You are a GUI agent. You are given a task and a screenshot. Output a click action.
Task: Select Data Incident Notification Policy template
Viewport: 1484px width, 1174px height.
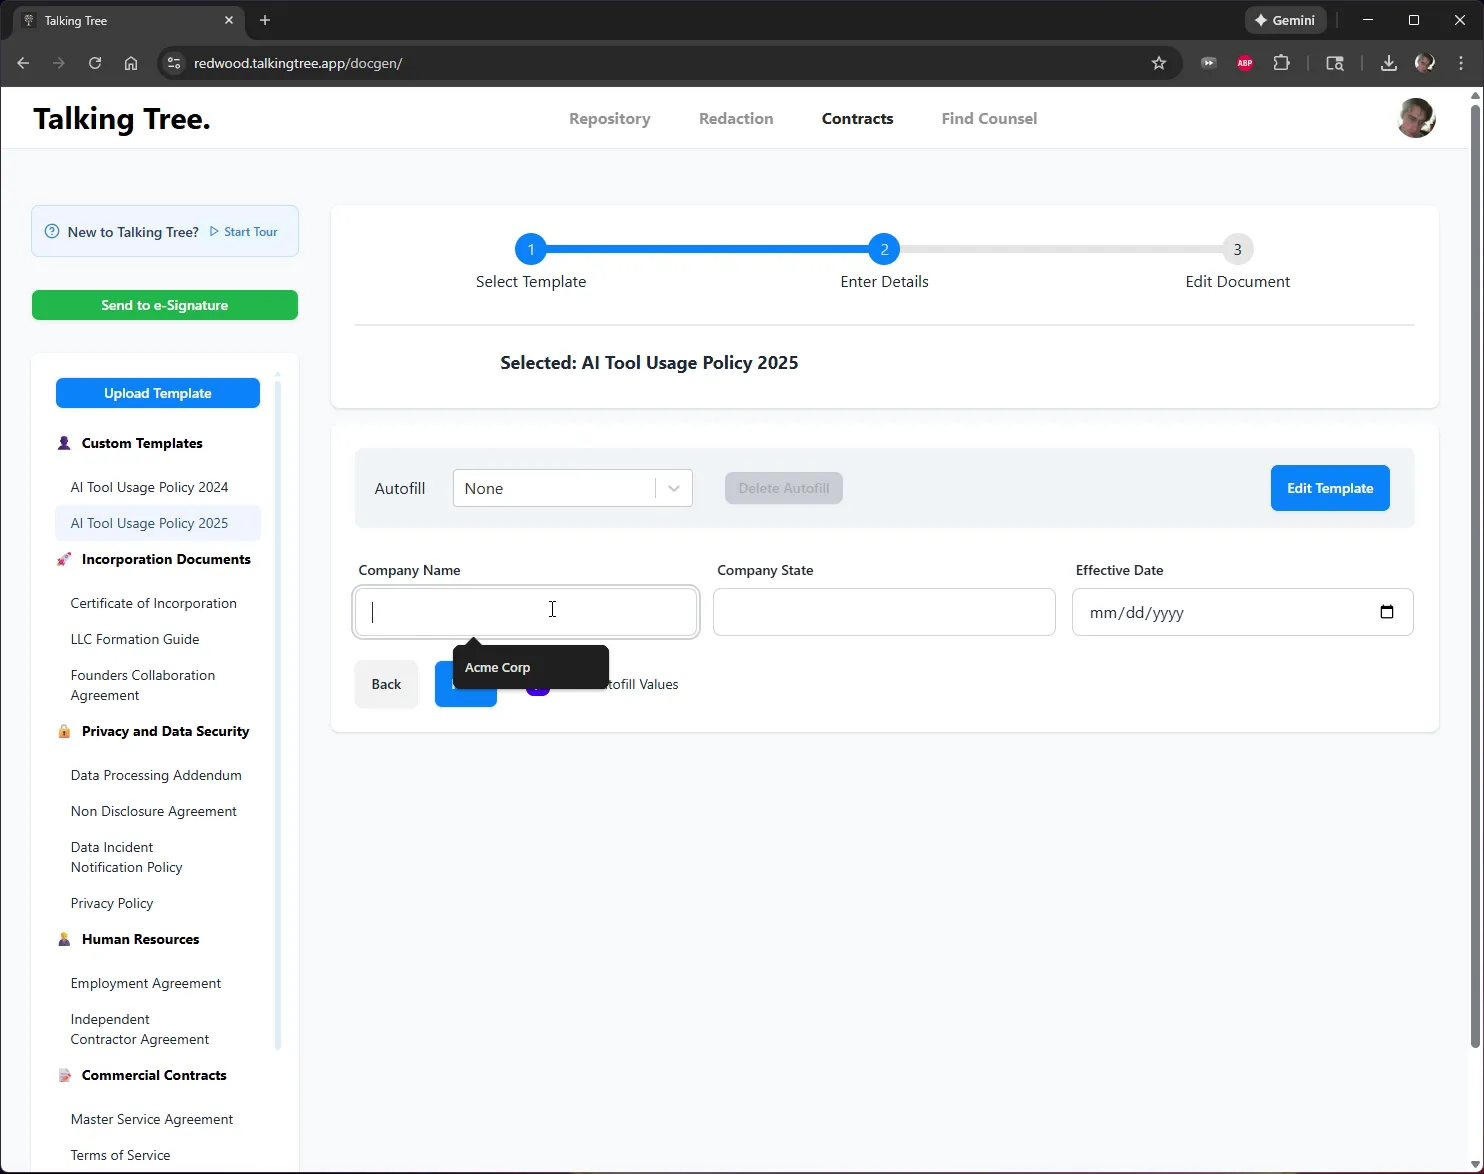click(x=127, y=857)
